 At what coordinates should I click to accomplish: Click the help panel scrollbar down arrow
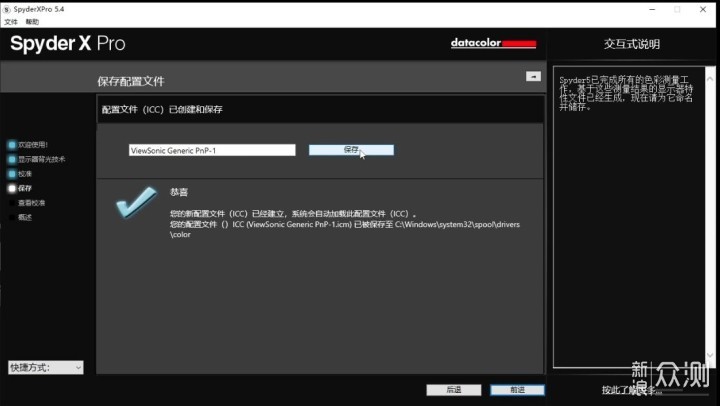pos(710,355)
